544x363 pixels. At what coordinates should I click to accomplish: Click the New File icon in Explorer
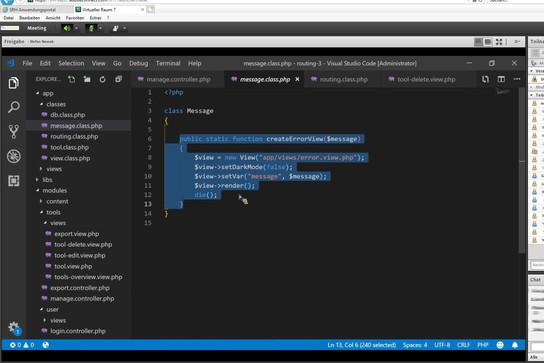point(71,79)
